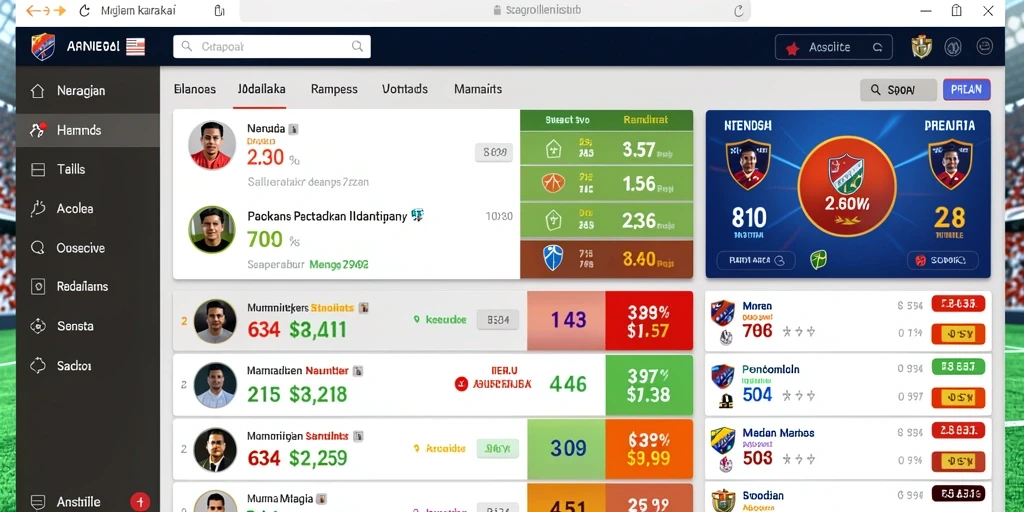Open the Neragjan home icon in sidebar
Screen dimensions: 1024x512
(38, 91)
